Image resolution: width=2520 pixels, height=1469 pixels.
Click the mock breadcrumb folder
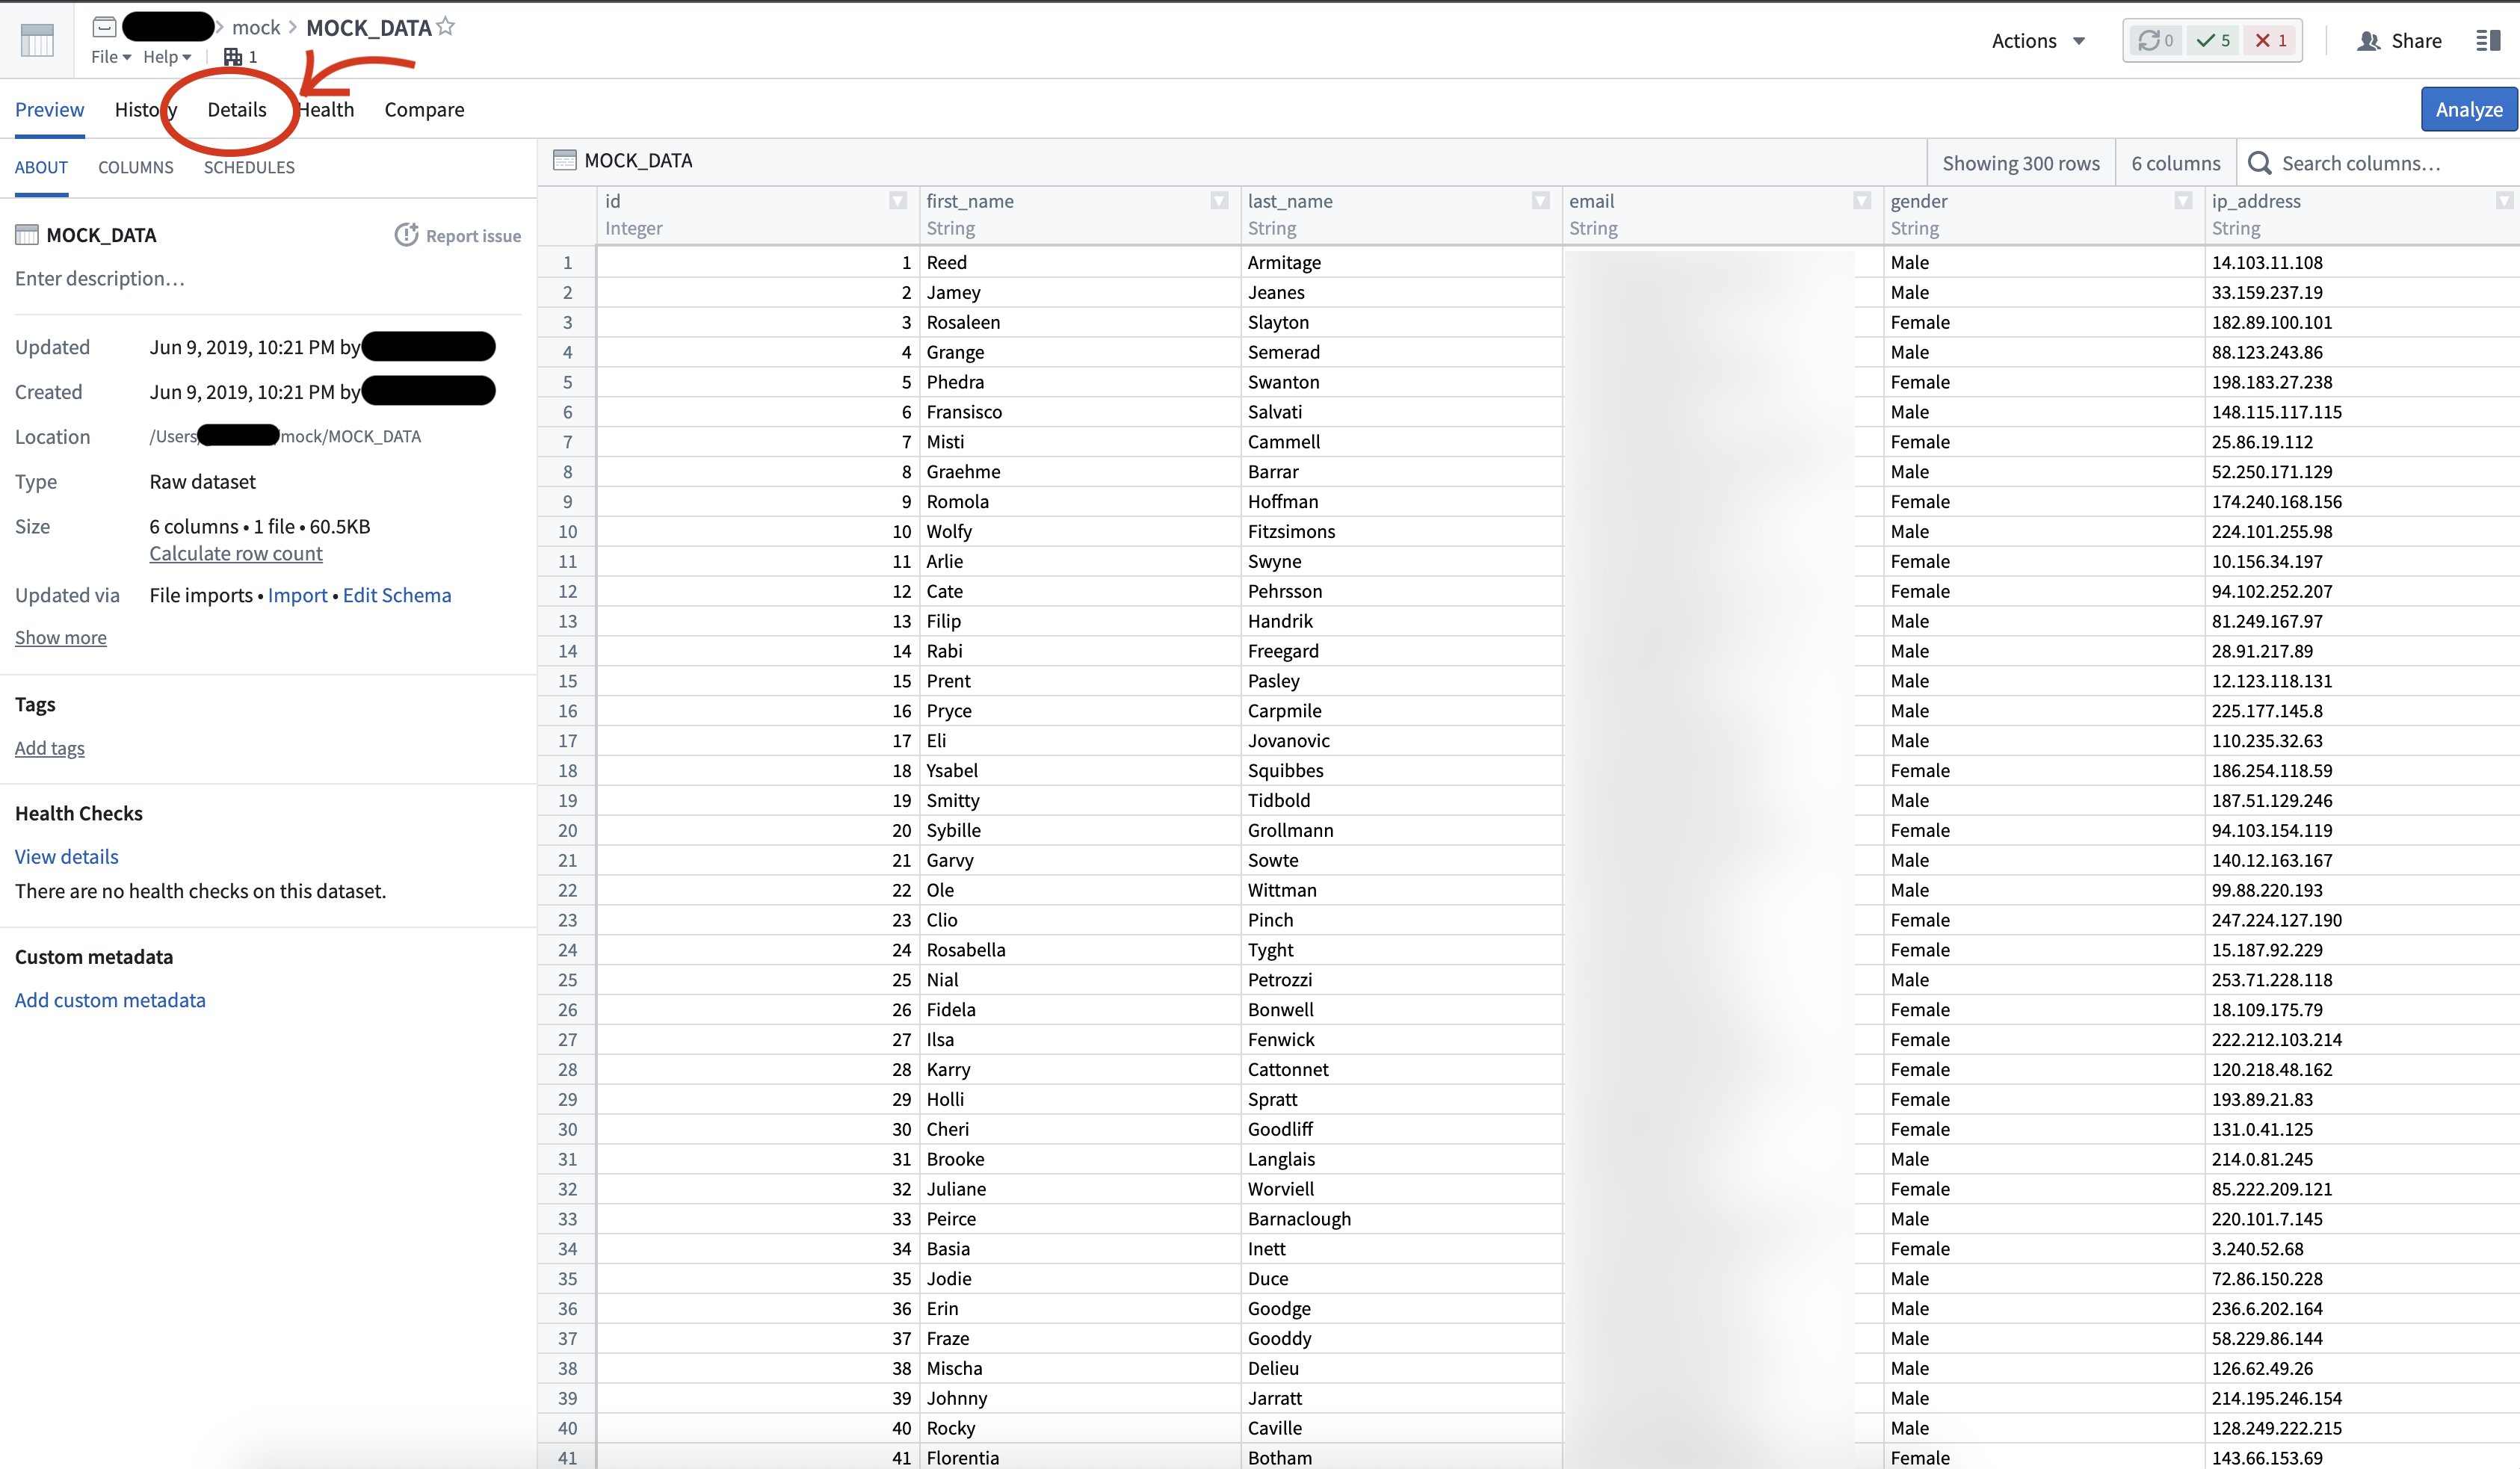[x=256, y=27]
